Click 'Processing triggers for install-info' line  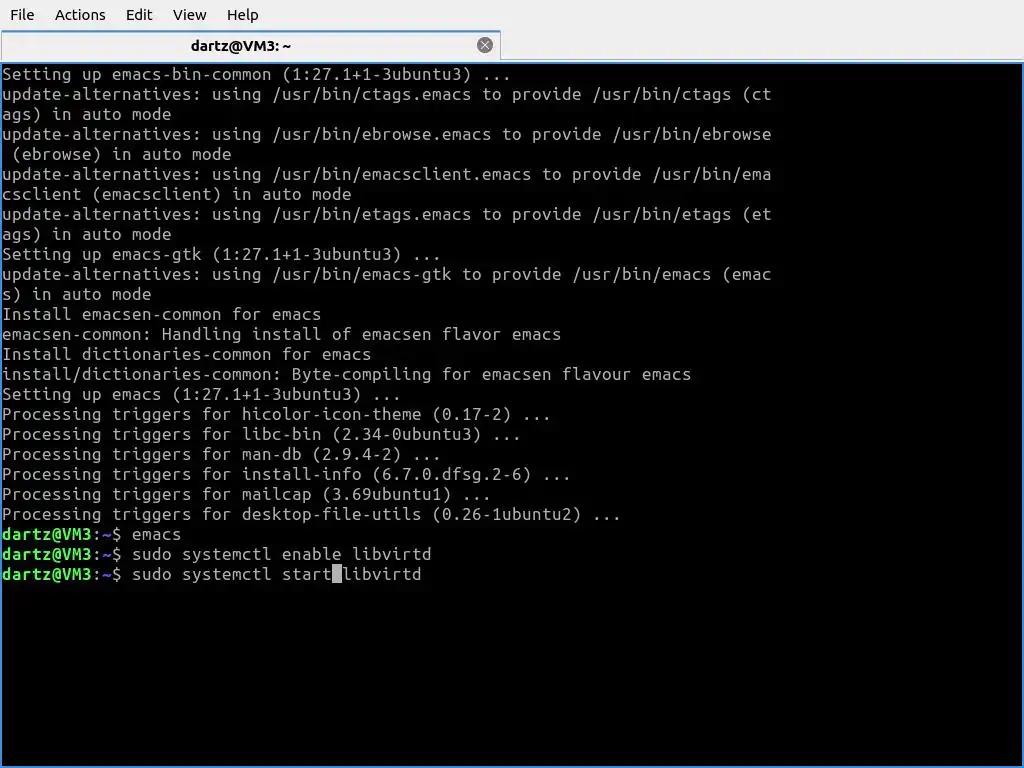point(286,474)
